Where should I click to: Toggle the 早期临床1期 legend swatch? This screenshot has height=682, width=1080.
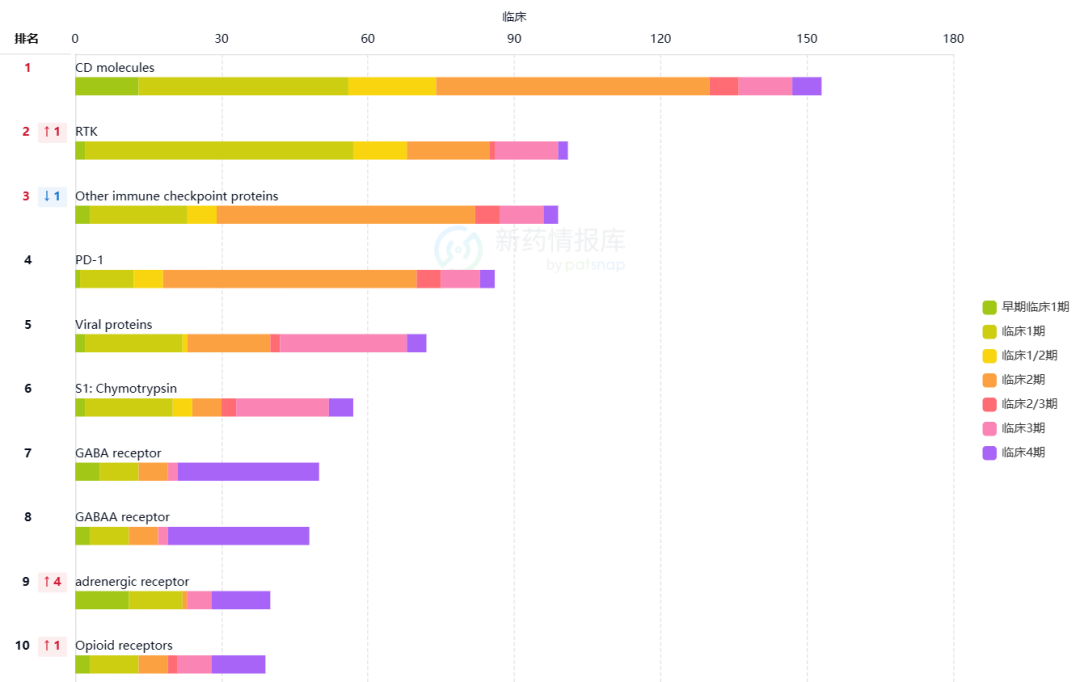click(989, 307)
